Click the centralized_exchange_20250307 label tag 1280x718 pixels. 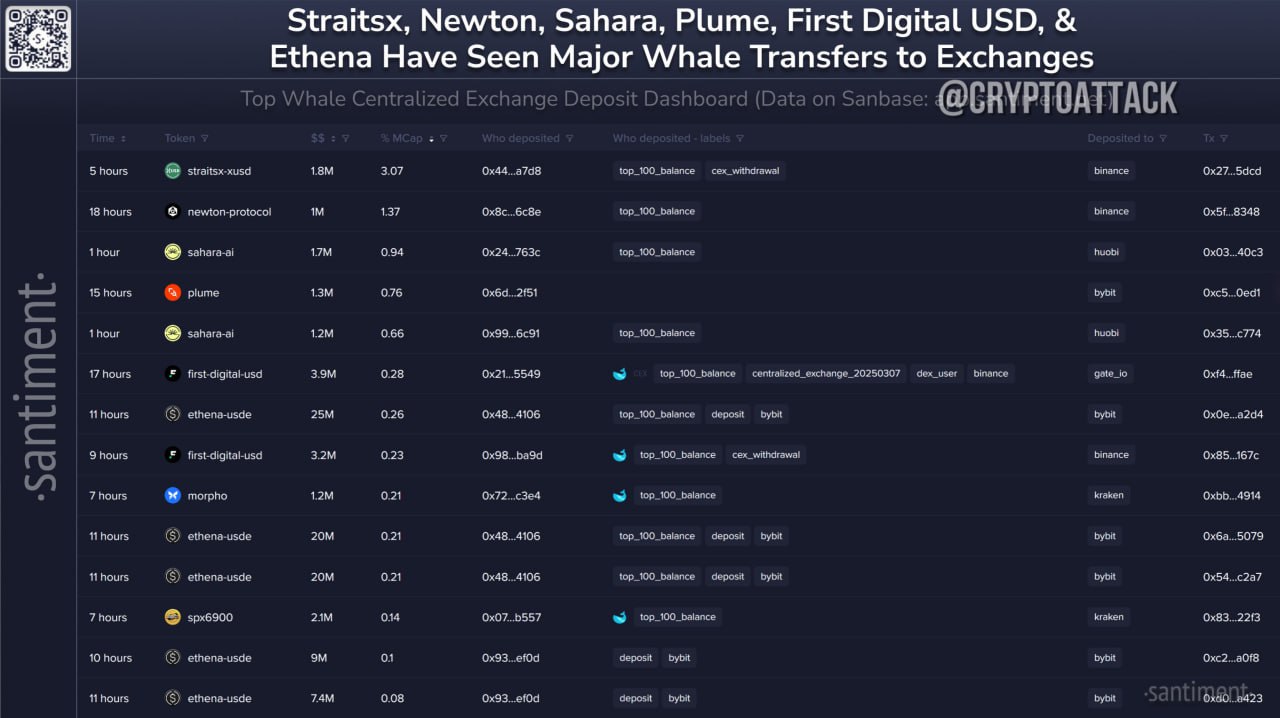pyautogui.click(x=826, y=374)
